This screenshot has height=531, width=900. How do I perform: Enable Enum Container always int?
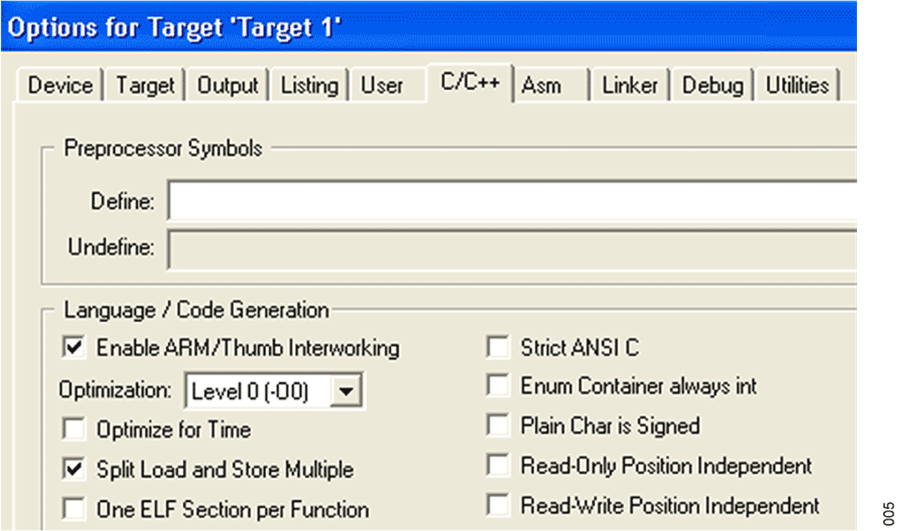pos(497,386)
